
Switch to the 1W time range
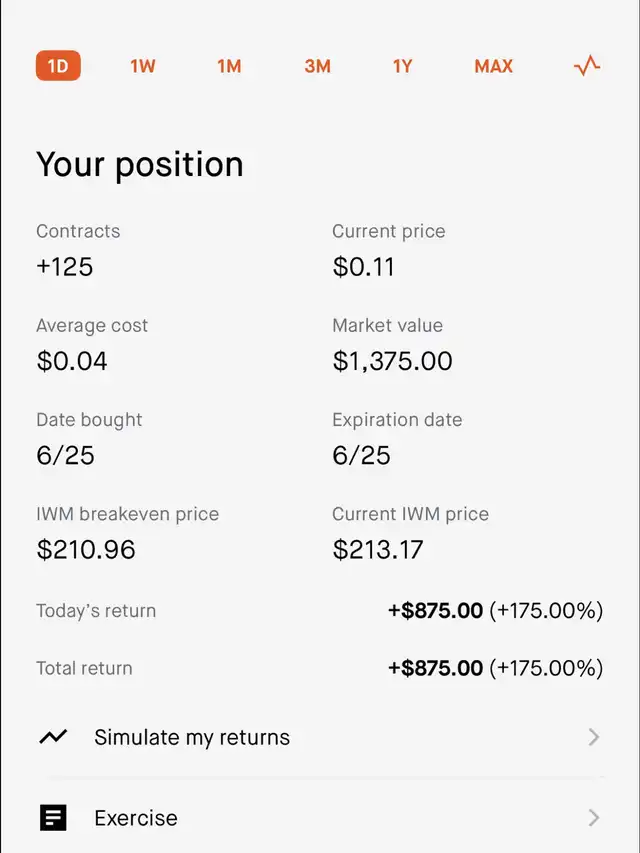point(143,66)
